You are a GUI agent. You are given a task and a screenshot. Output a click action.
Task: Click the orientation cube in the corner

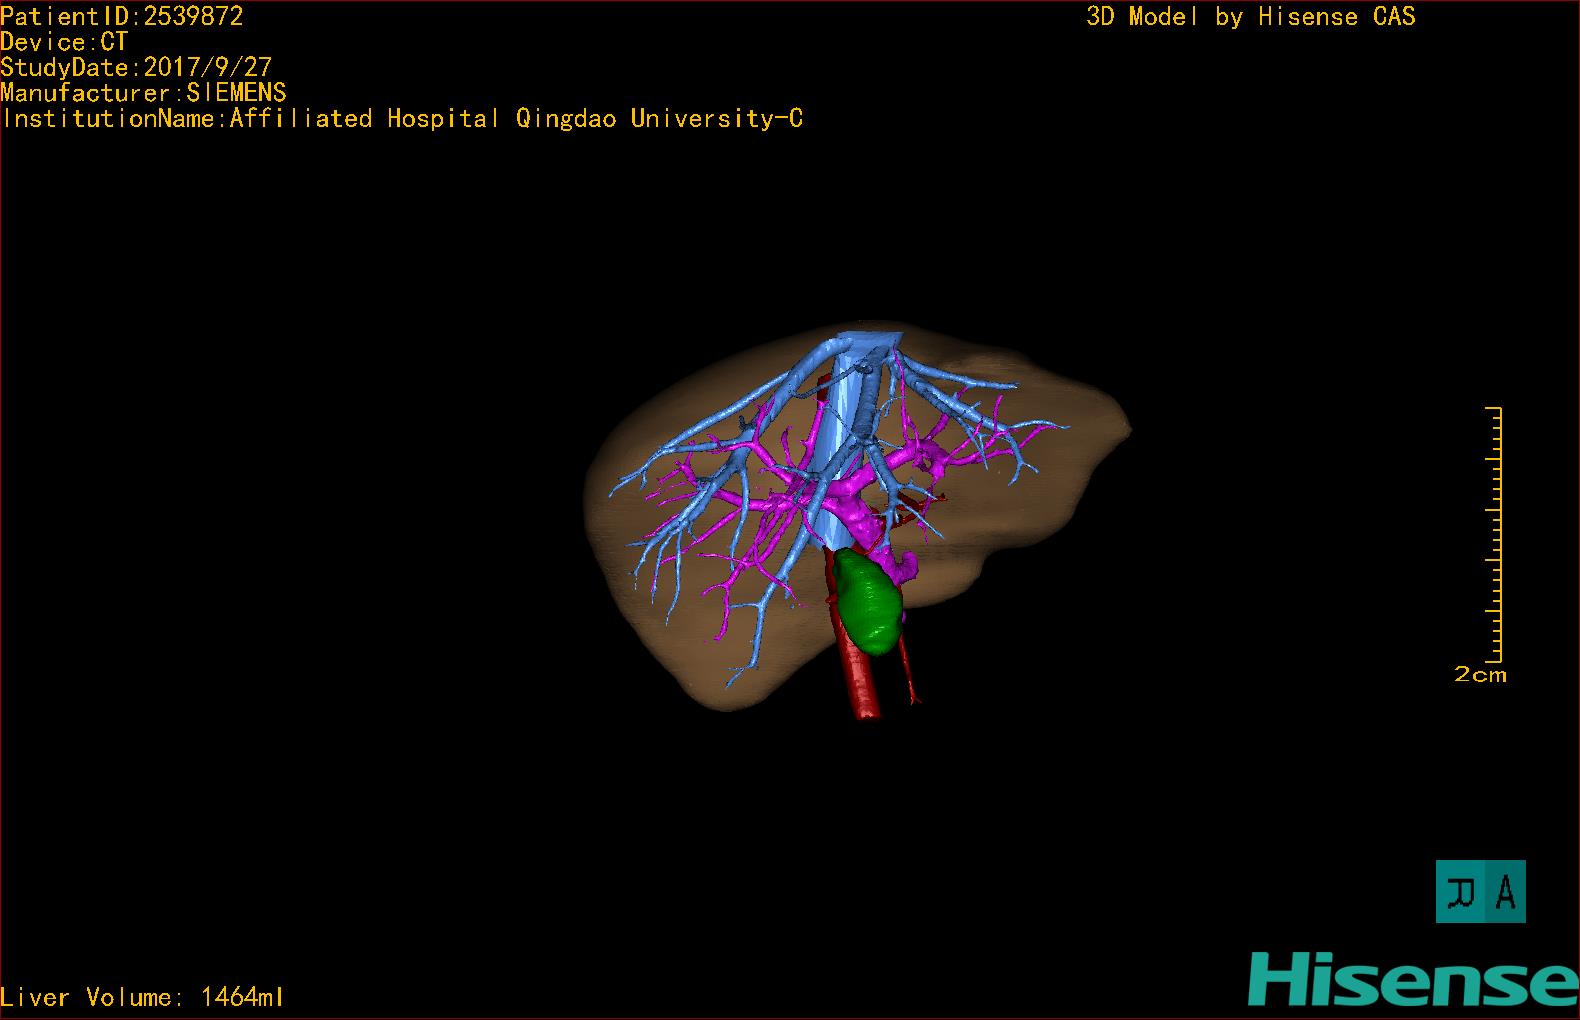tap(1480, 891)
